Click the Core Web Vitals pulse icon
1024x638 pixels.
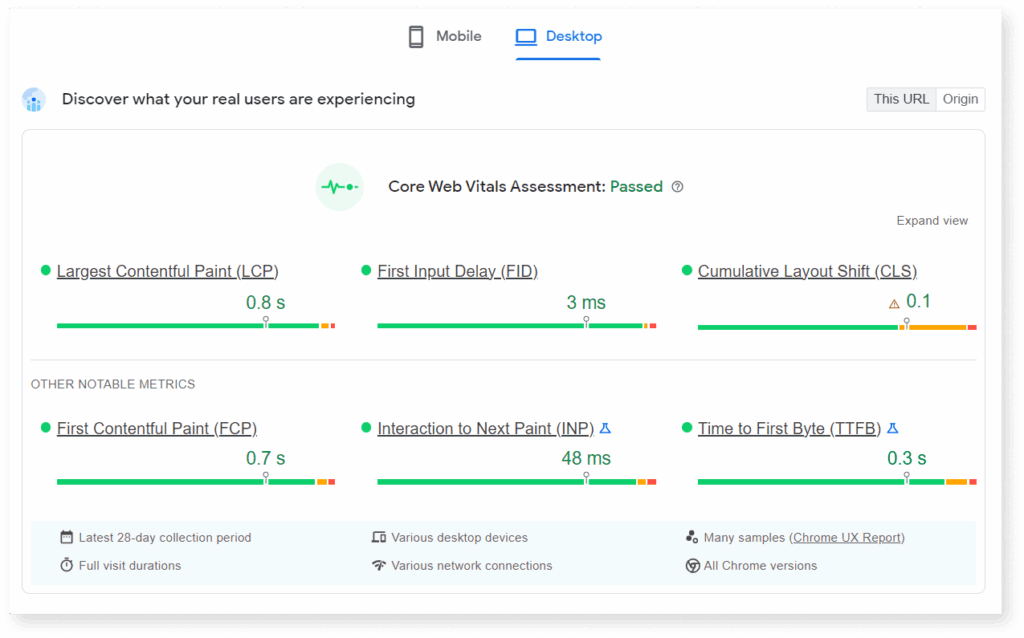340,187
